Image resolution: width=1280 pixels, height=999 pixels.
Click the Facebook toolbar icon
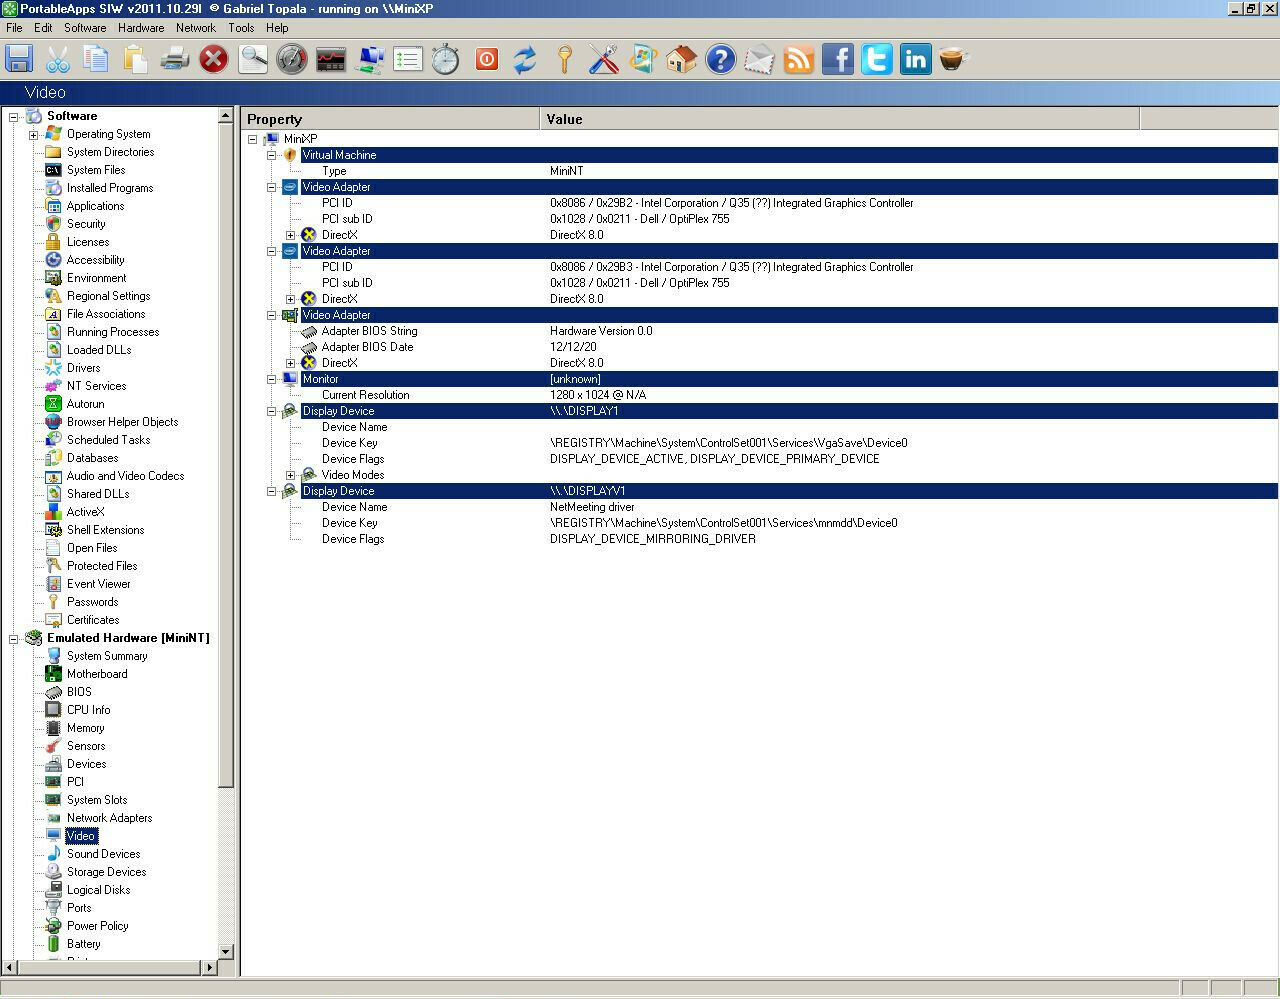tap(837, 59)
